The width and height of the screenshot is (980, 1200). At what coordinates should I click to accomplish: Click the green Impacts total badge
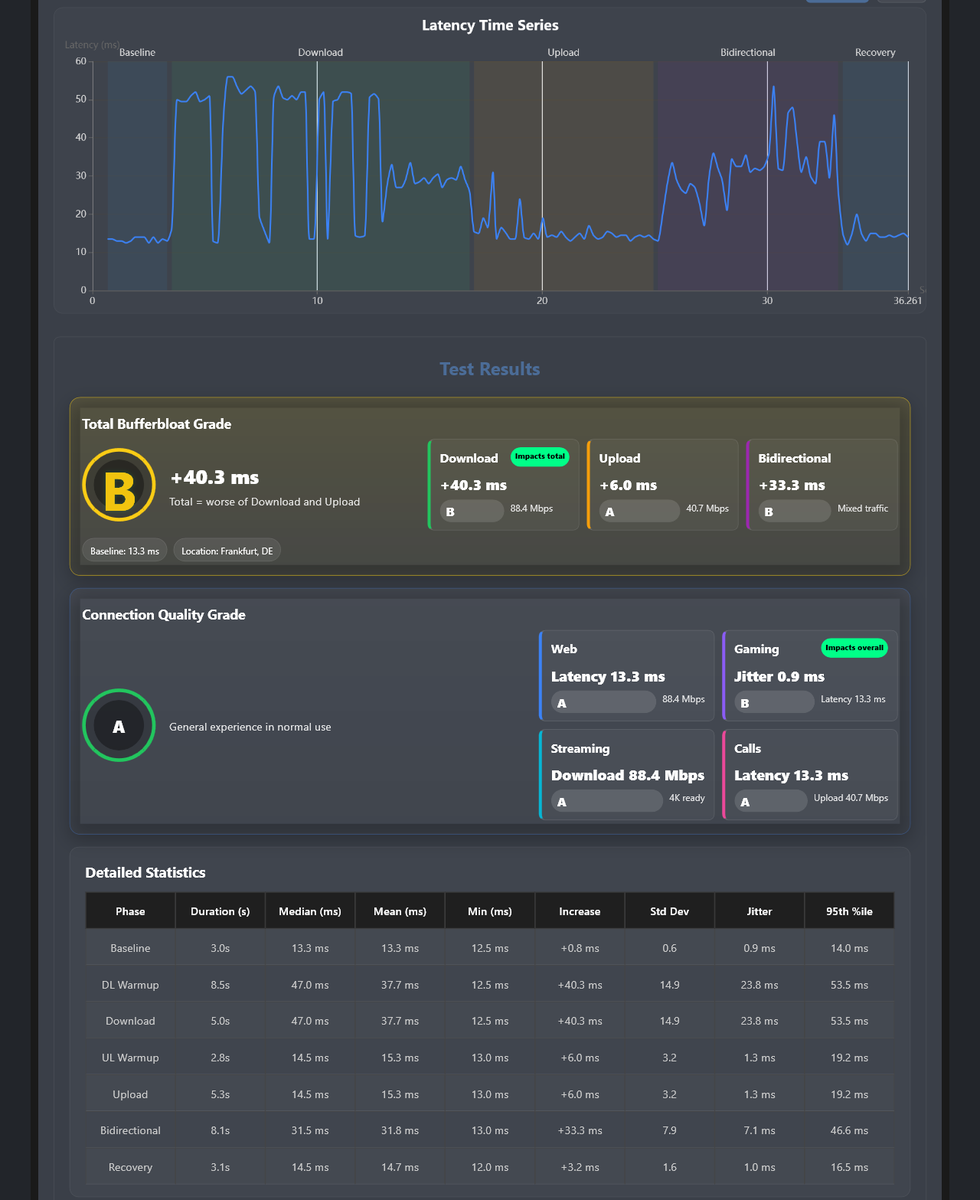(540, 457)
